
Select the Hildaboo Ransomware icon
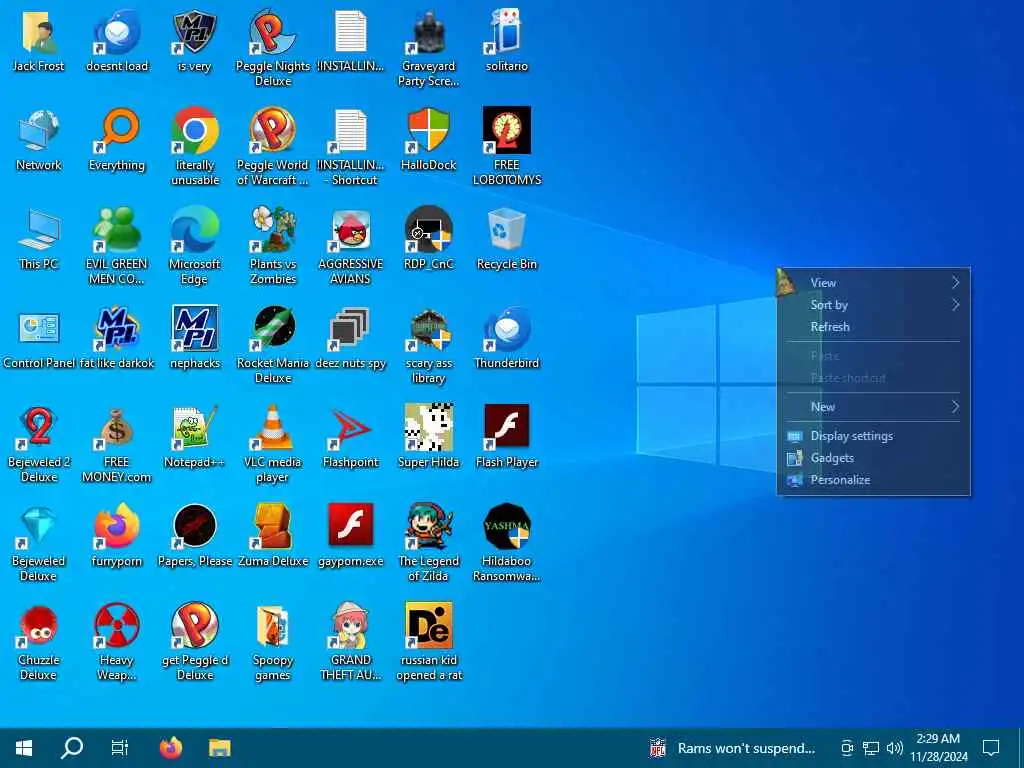[x=507, y=526]
